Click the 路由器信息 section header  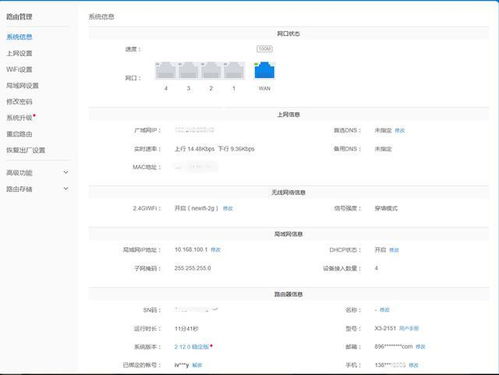tap(288, 294)
